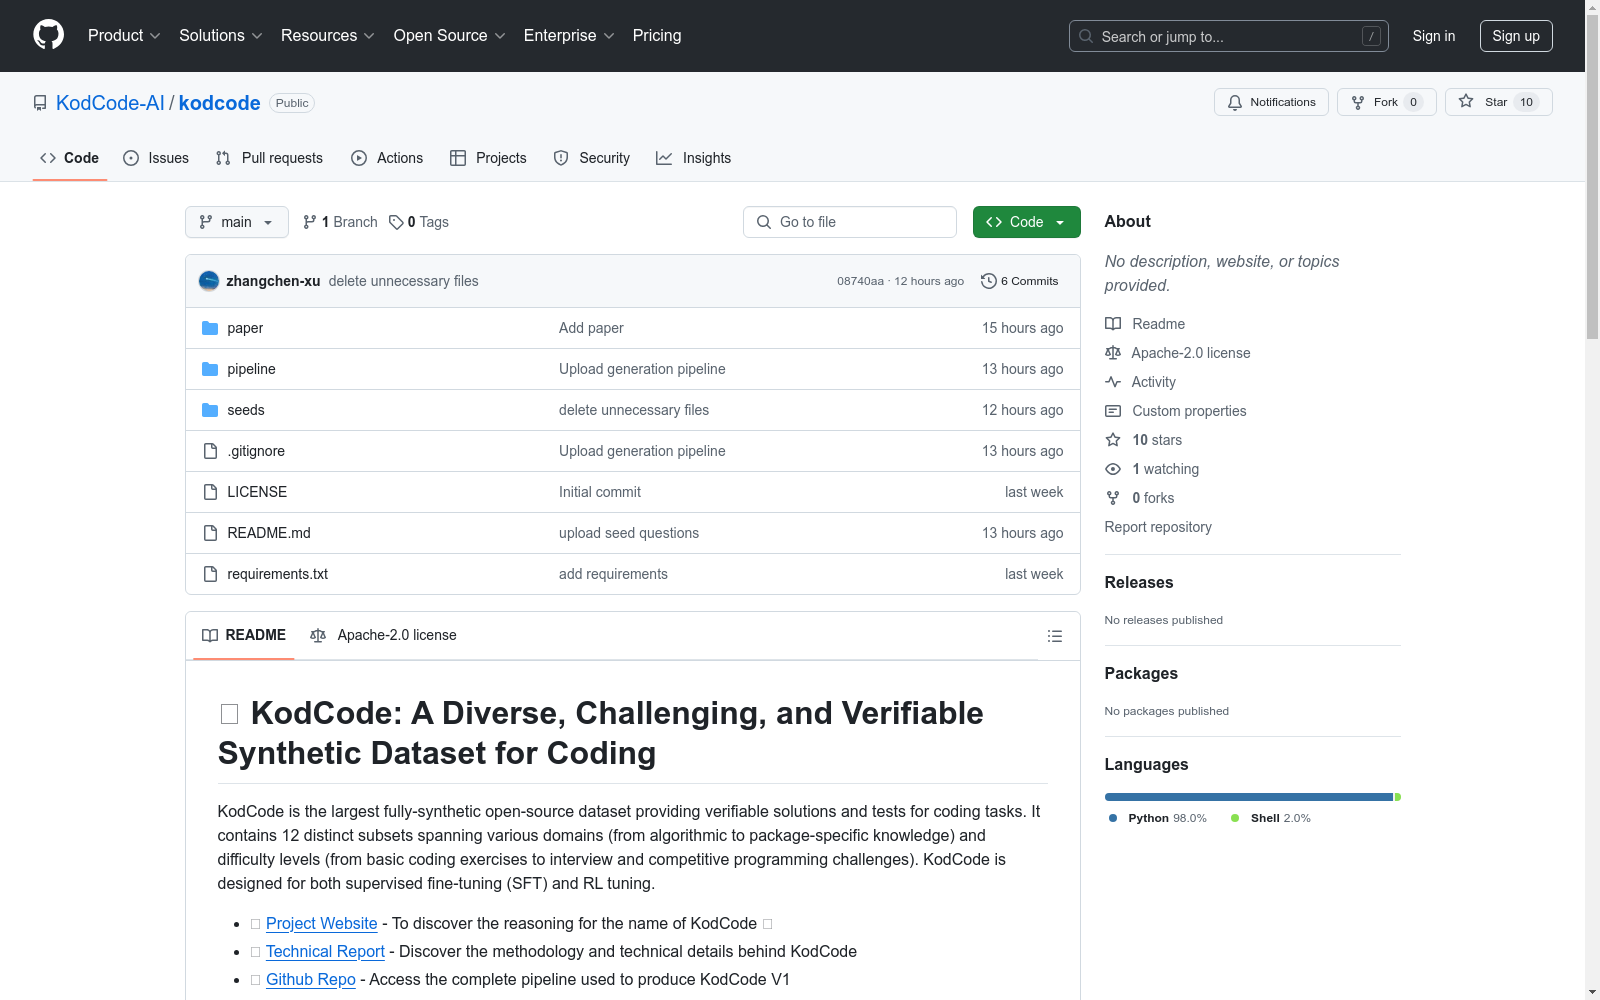Click the seeds folder icon
1600x1000 pixels.
coord(210,410)
